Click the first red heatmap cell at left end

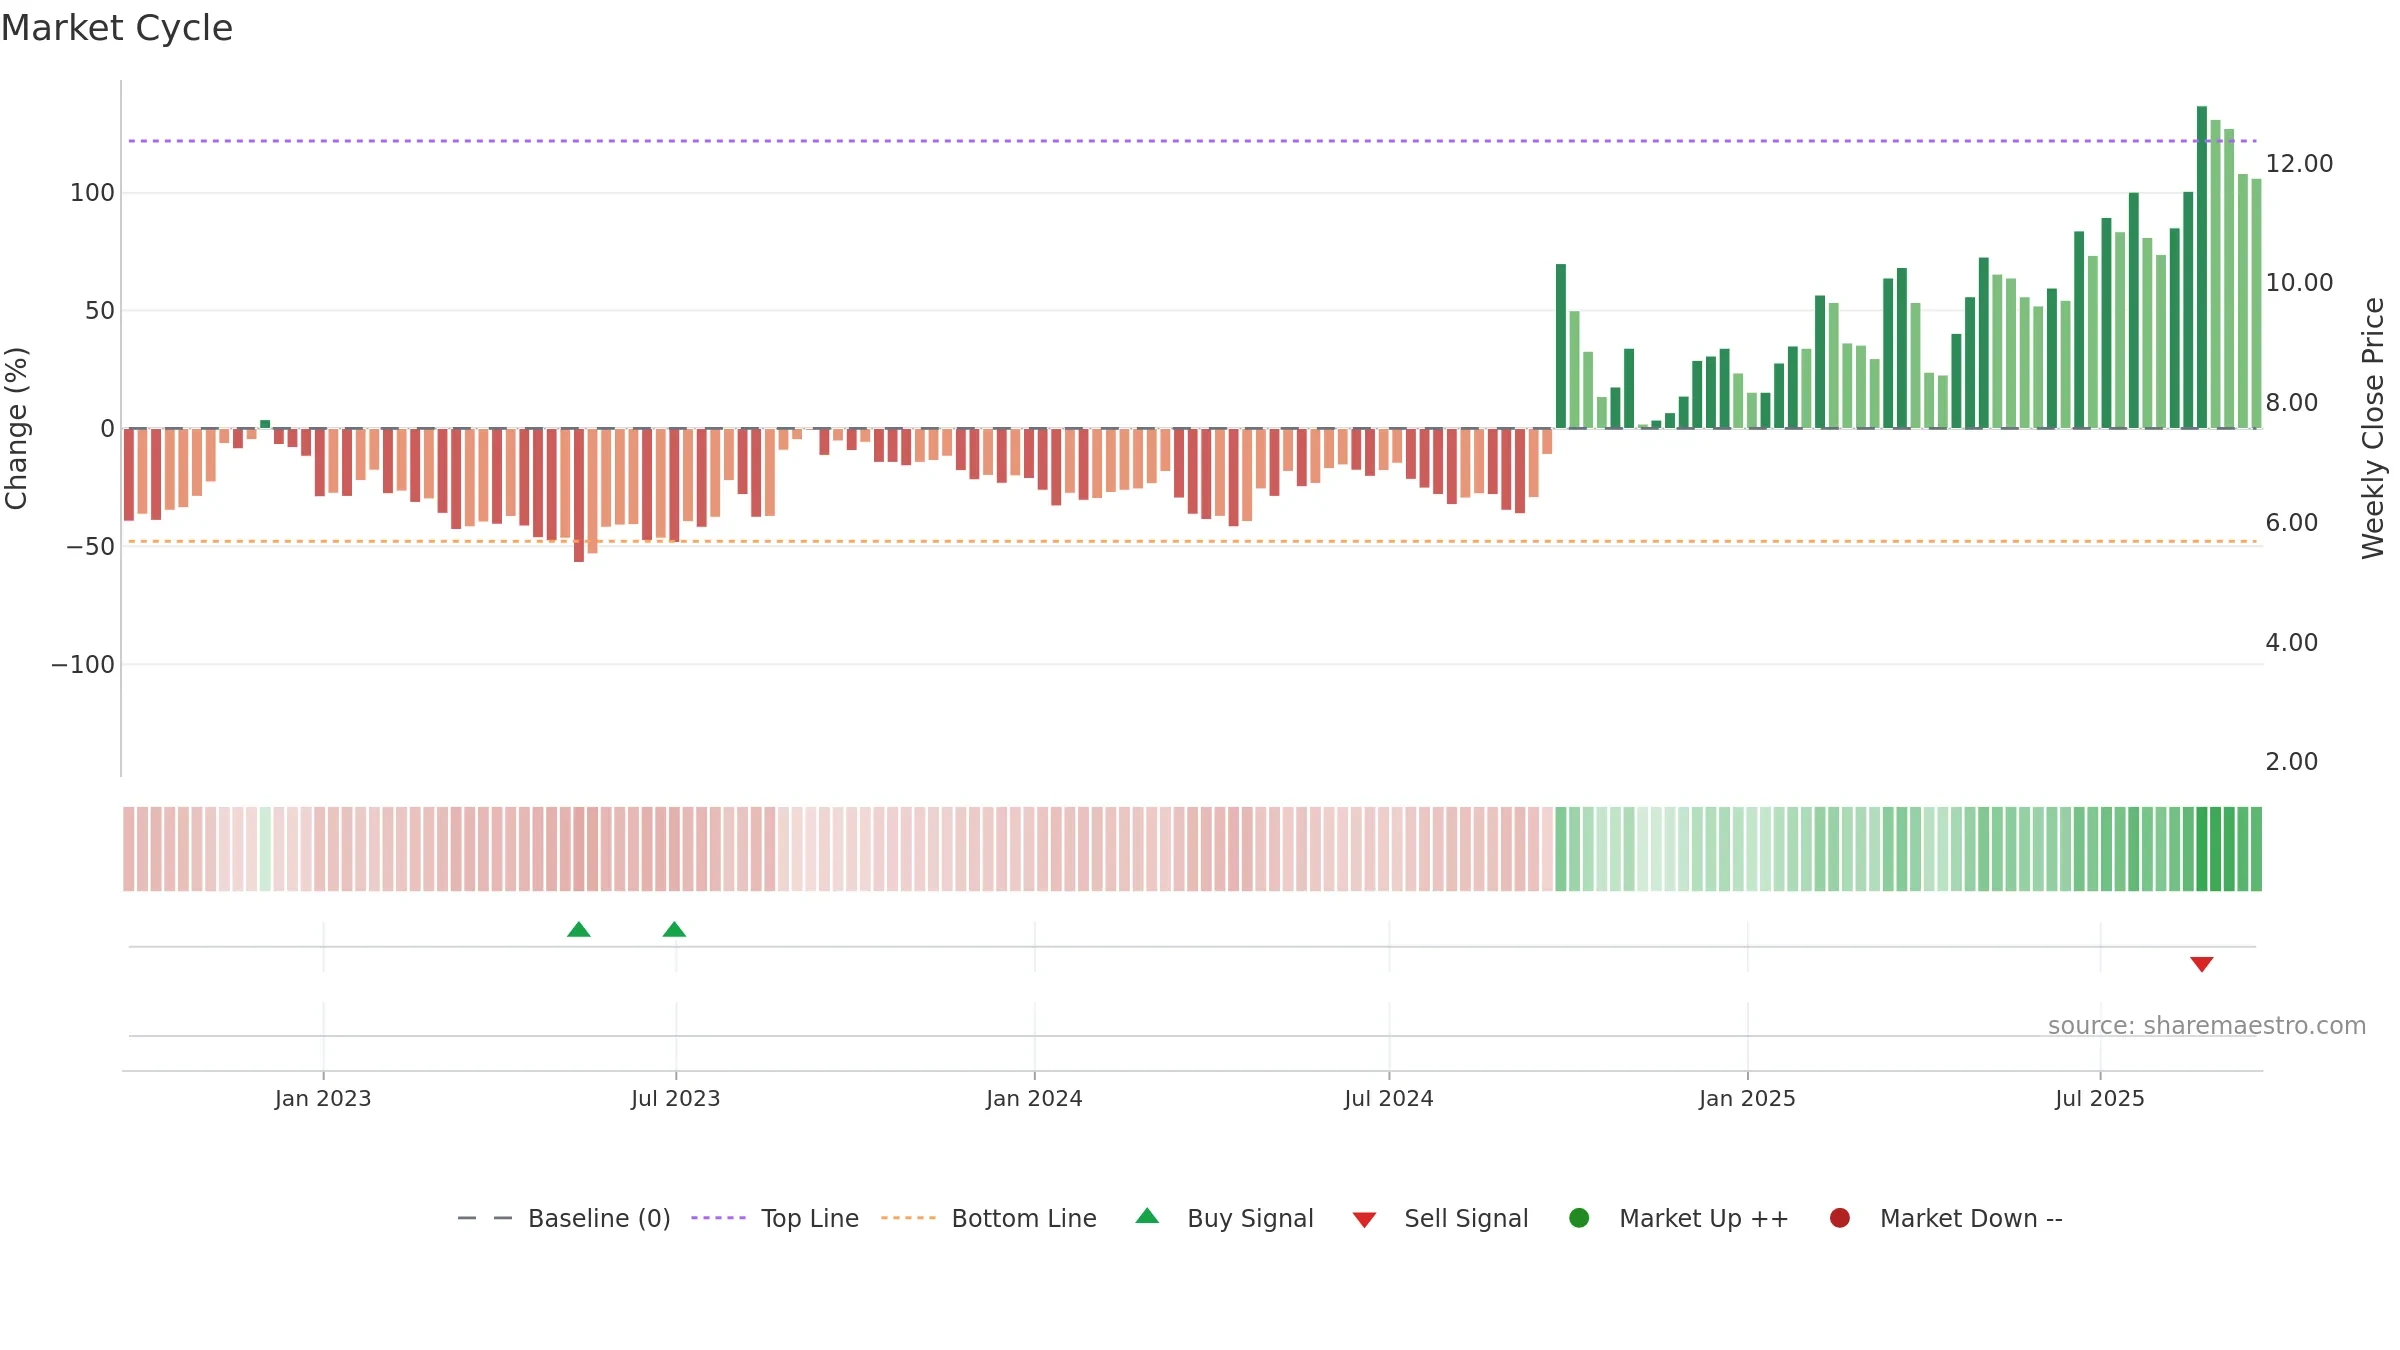[x=129, y=849]
